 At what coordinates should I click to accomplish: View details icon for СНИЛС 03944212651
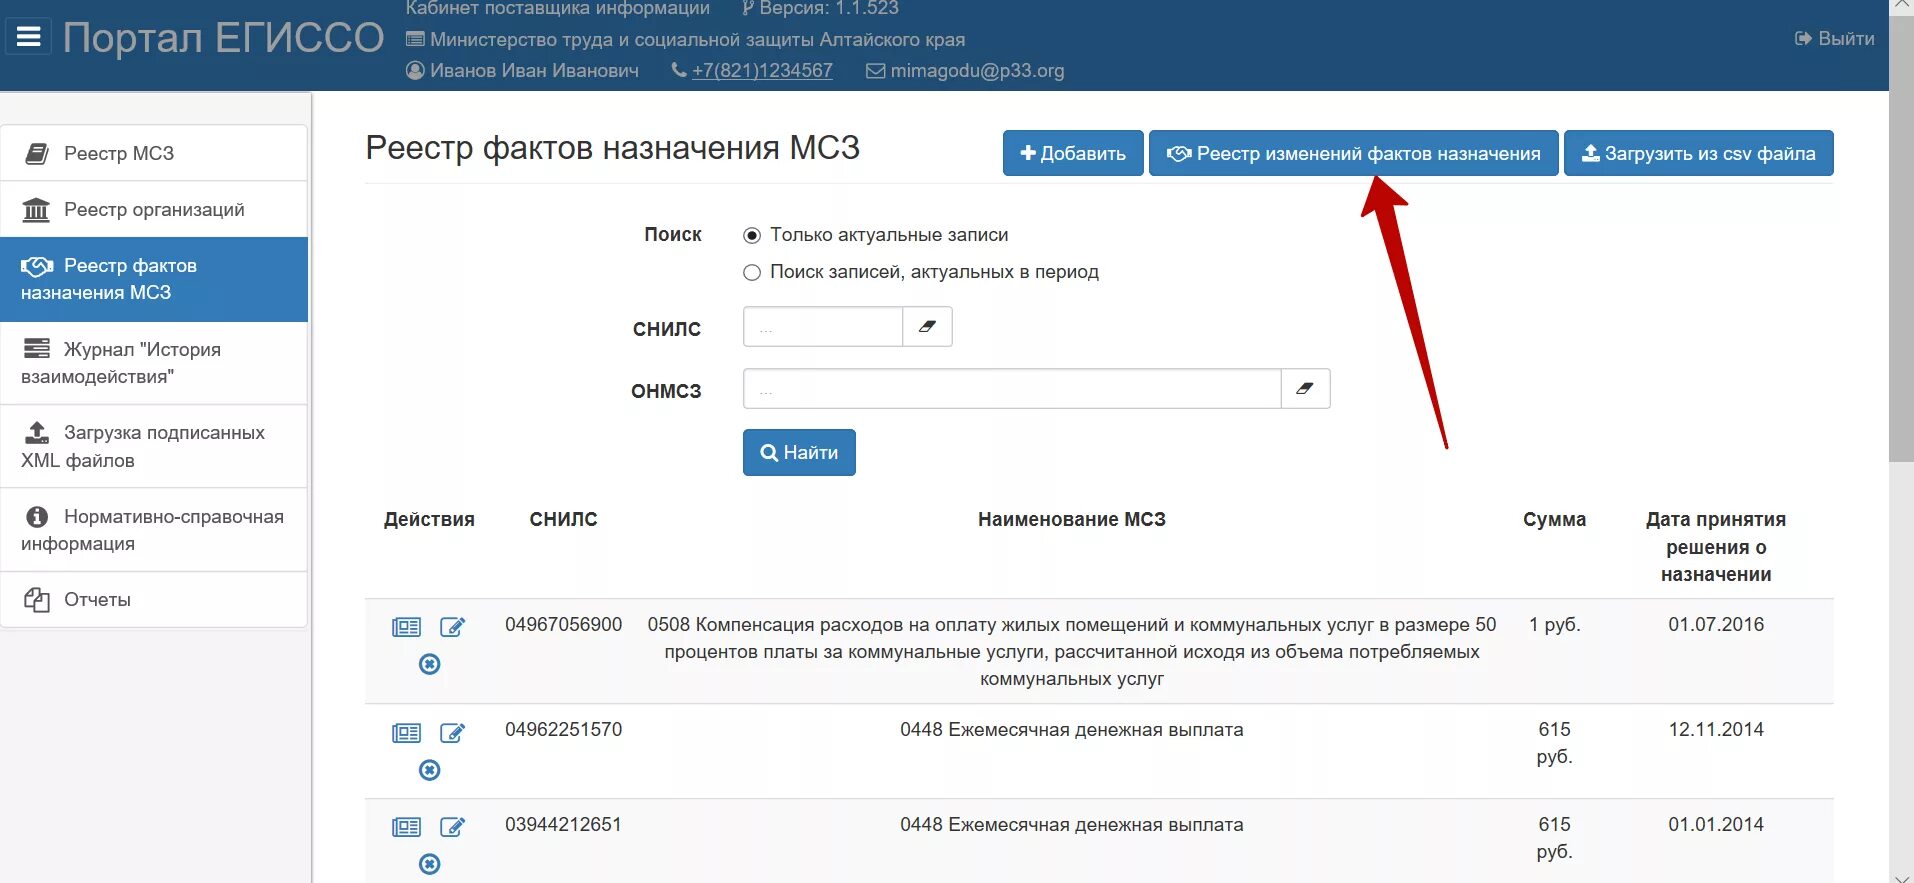pyautogui.click(x=406, y=827)
